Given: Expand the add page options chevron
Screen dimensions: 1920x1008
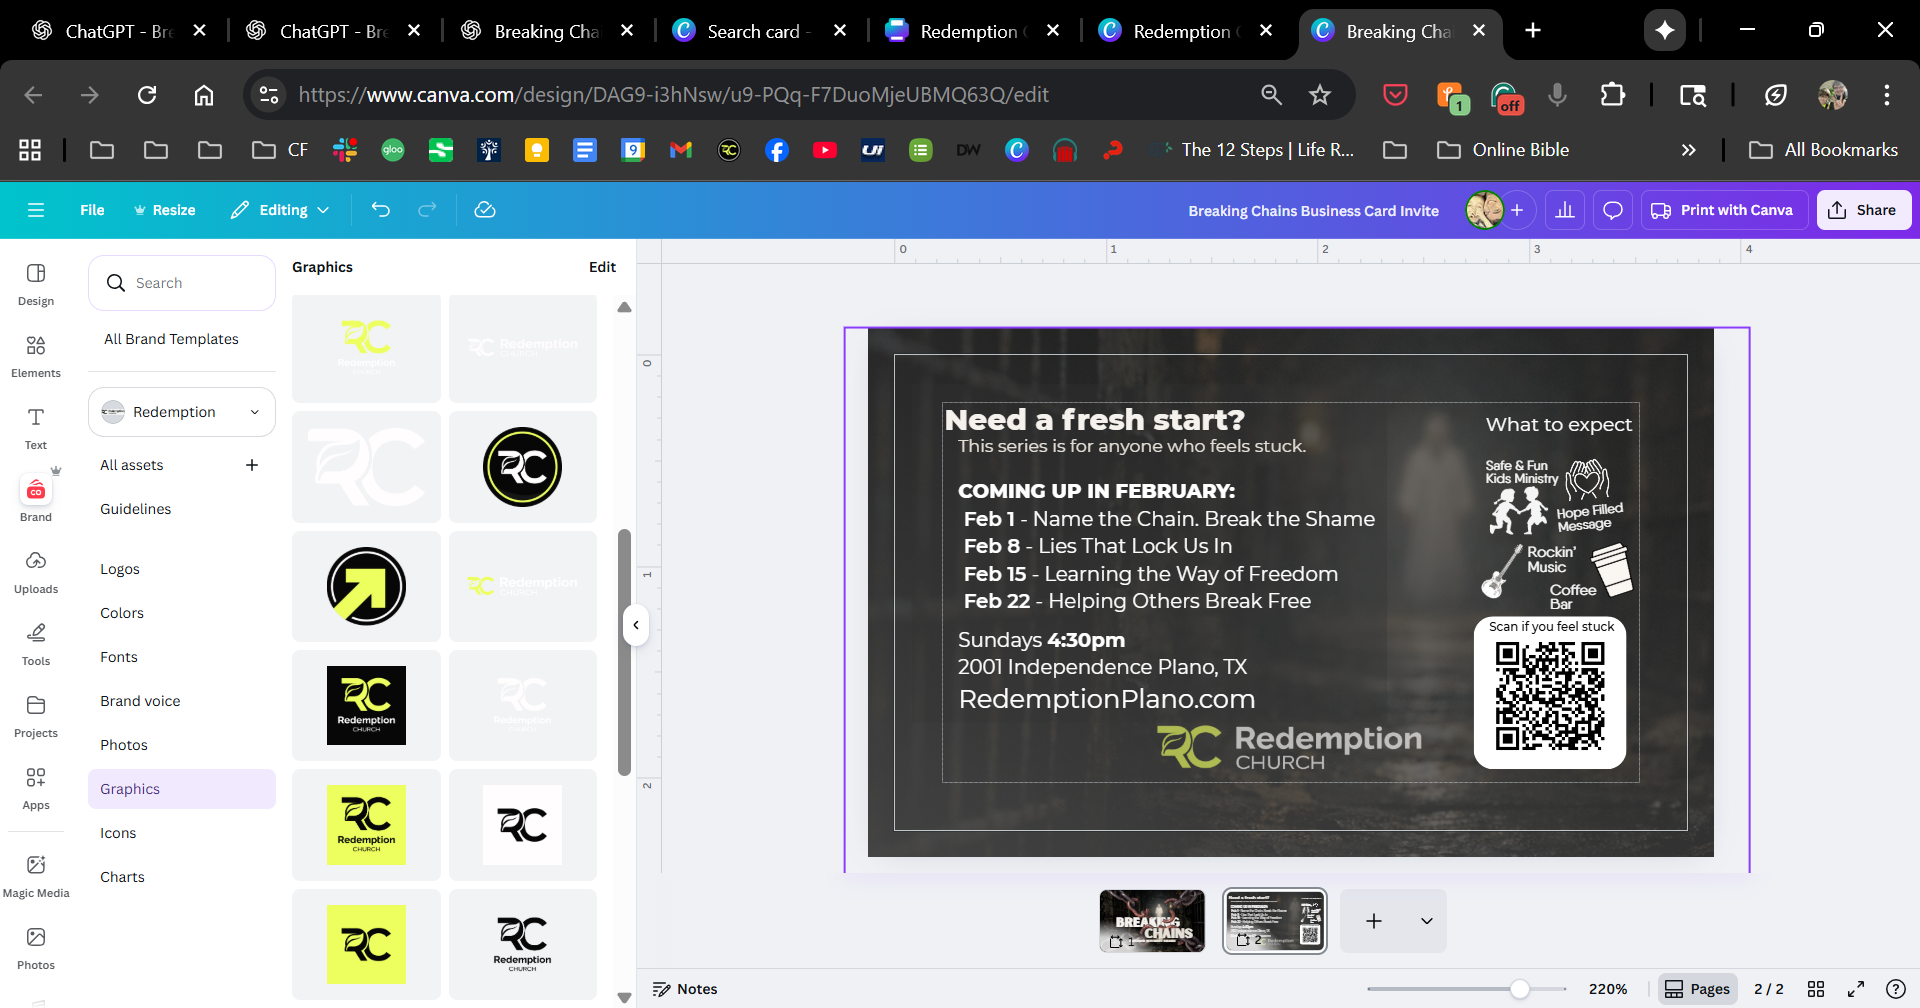Looking at the screenshot, I should 1427,921.
